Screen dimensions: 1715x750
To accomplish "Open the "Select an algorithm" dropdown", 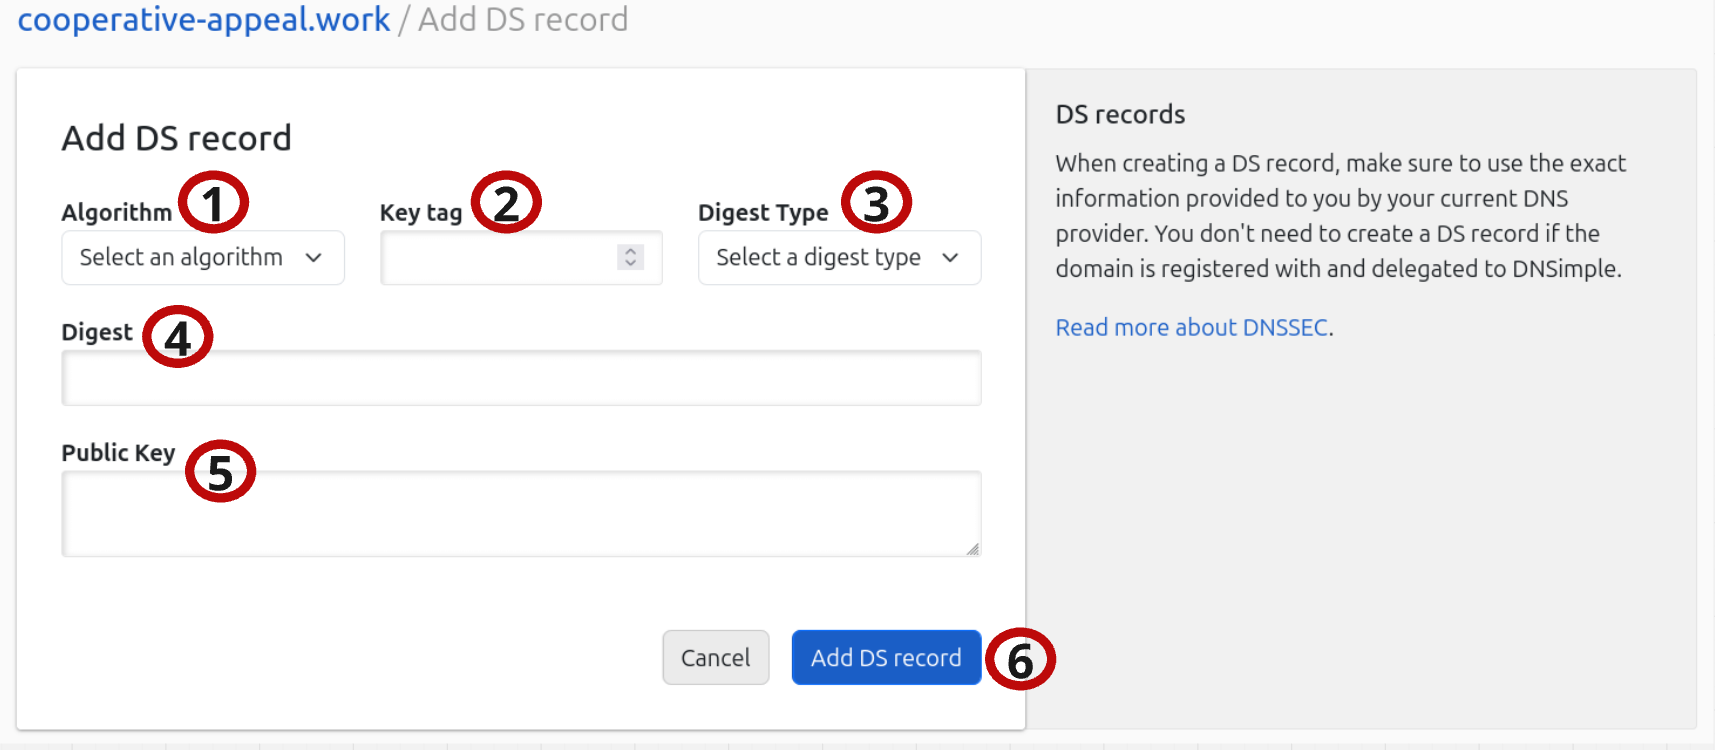I will coord(203,258).
